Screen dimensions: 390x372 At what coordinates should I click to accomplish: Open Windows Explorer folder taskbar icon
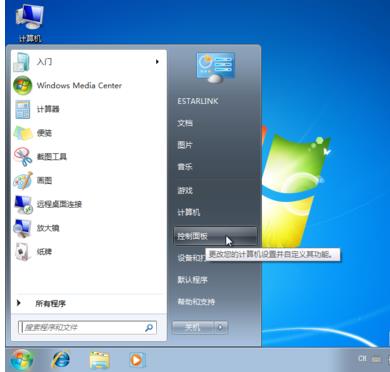99,360
